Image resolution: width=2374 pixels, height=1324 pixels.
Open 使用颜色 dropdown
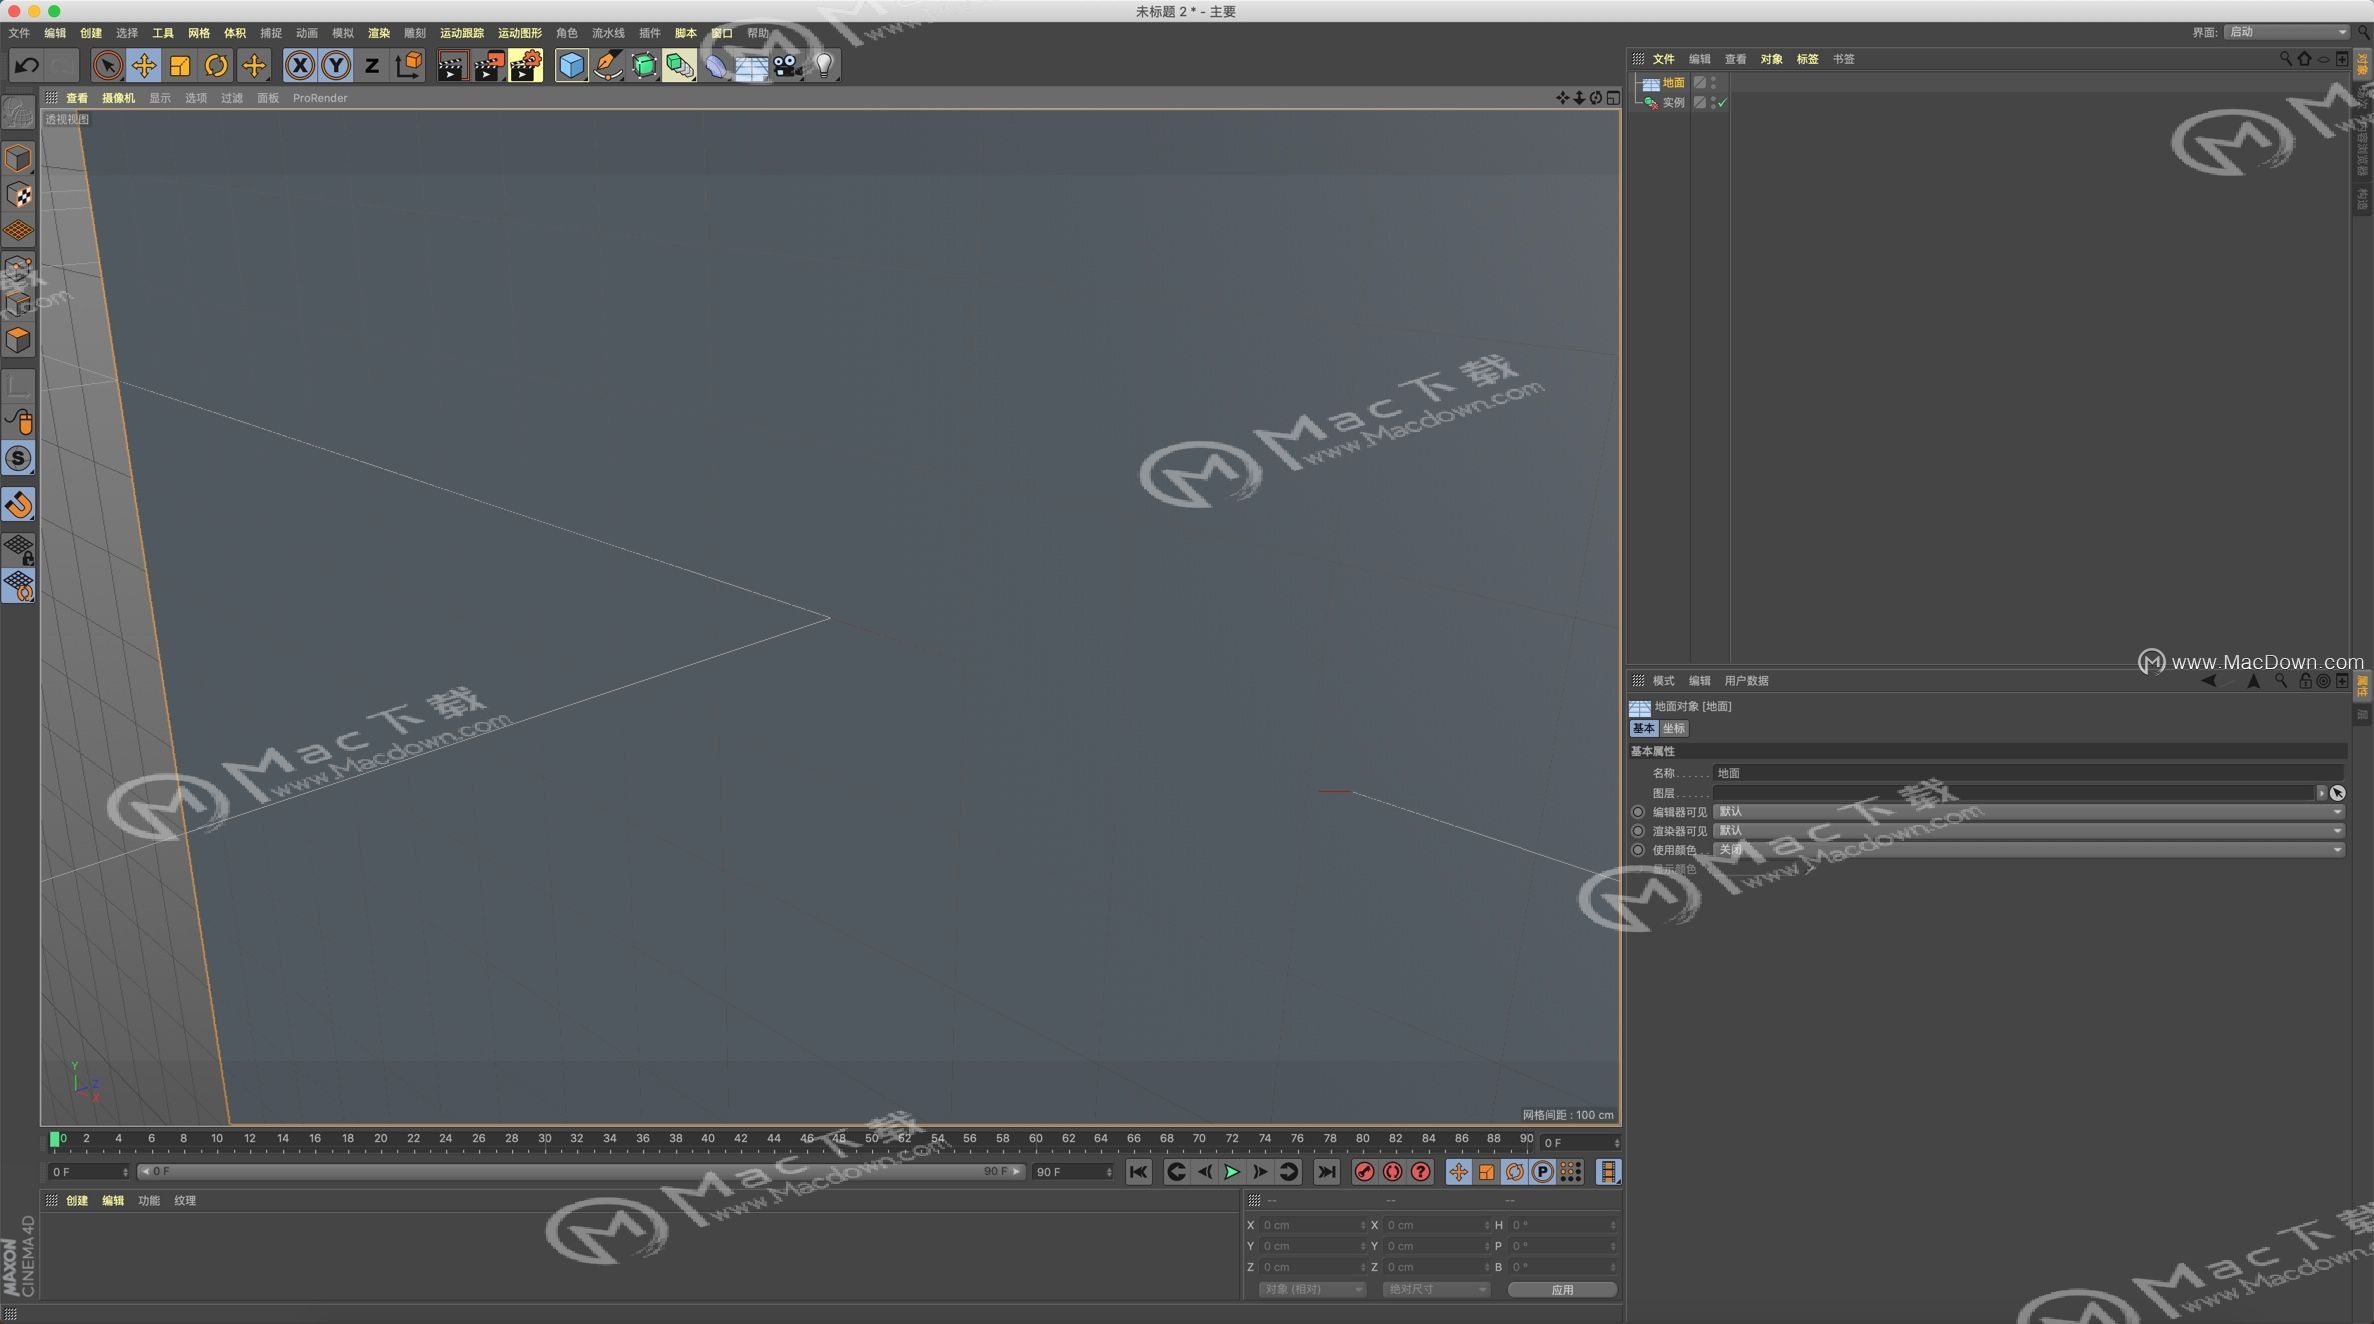point(2029,850)
